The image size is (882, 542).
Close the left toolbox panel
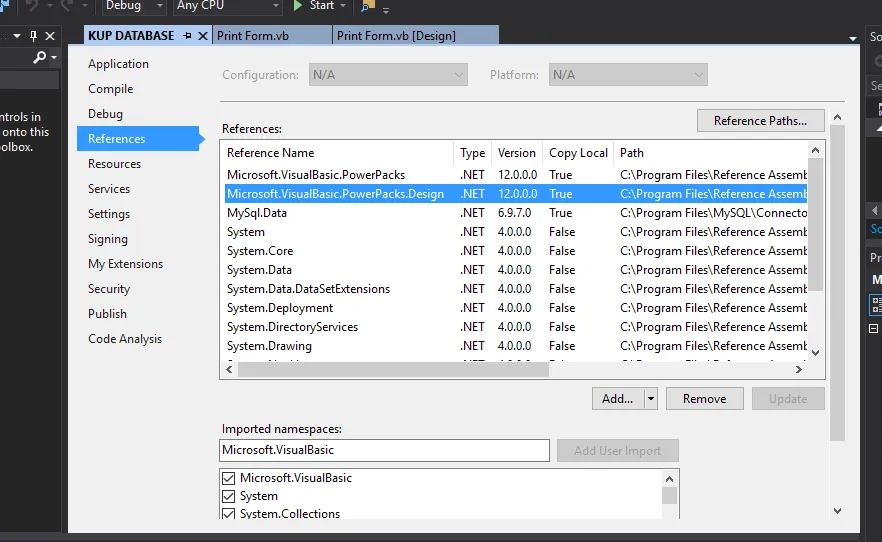[50, 36]
